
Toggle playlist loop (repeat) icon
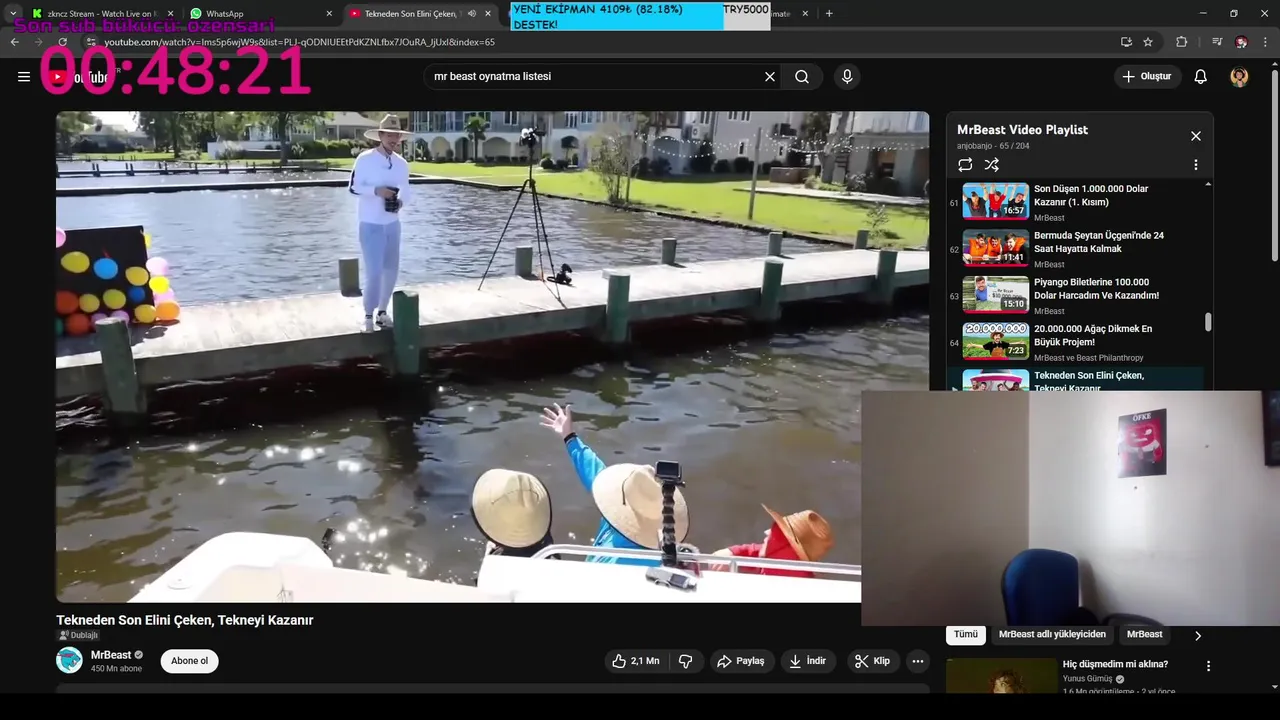click(x=965, y=165)
